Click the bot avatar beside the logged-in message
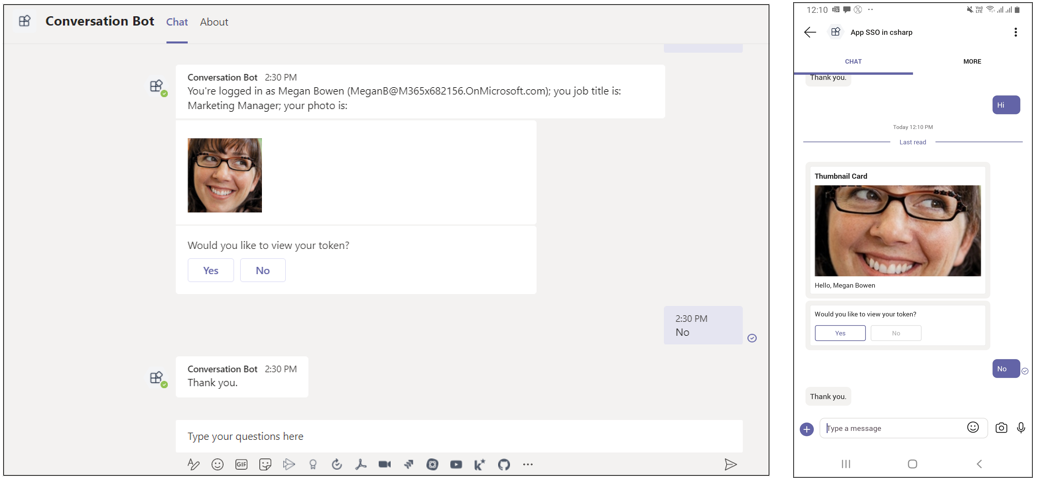 pyautogui.click(x=157, y=87)
